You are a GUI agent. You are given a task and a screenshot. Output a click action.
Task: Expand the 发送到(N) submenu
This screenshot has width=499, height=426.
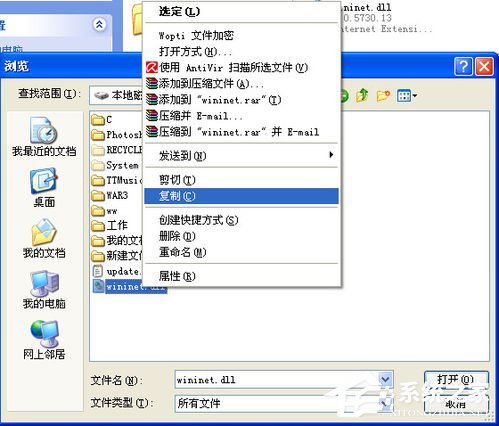pos(241,155)
